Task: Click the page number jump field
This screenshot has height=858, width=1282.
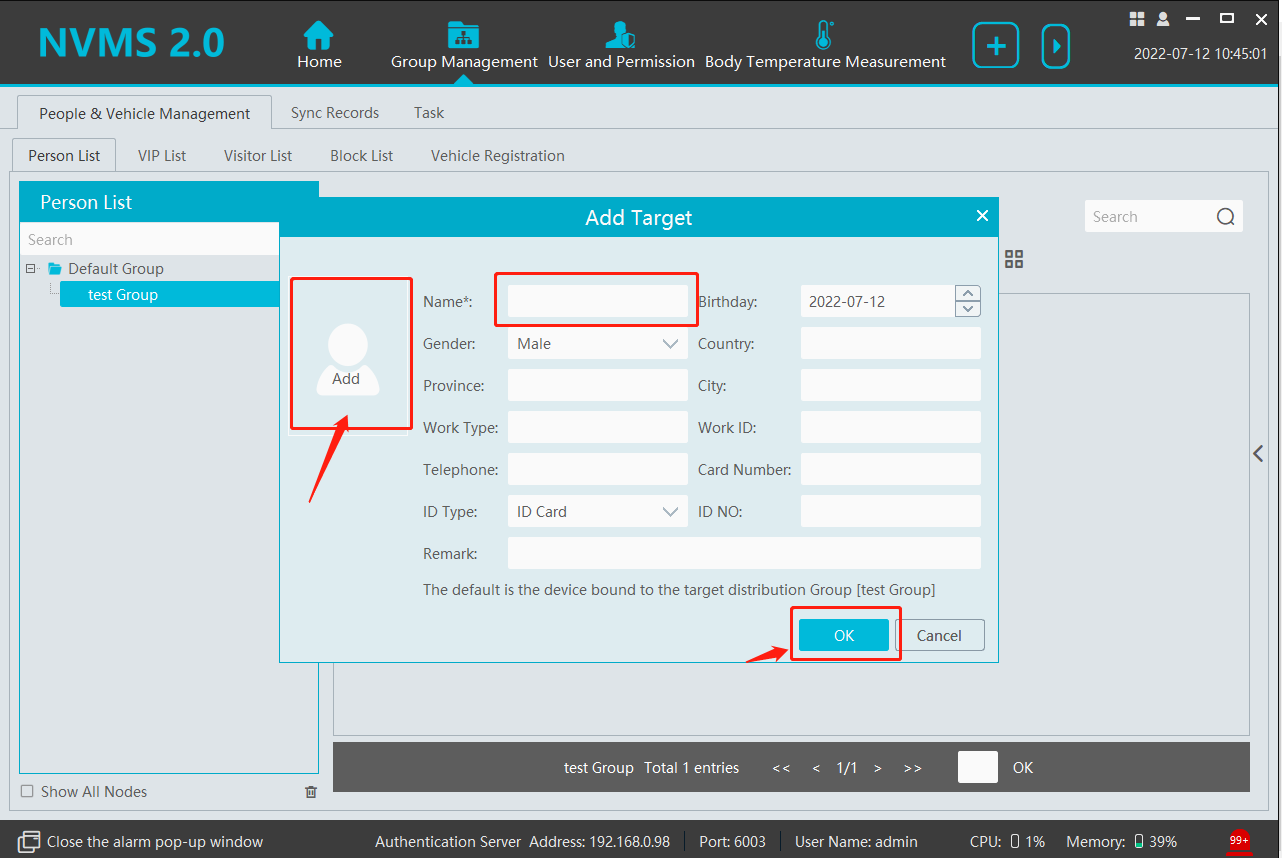Action: pos(978,767)
